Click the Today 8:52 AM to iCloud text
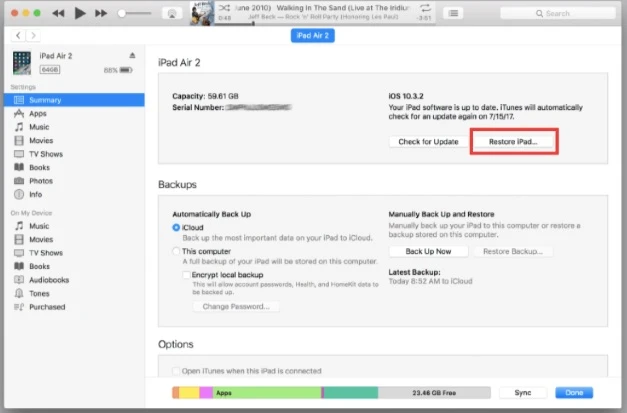 tap(430, 281)
